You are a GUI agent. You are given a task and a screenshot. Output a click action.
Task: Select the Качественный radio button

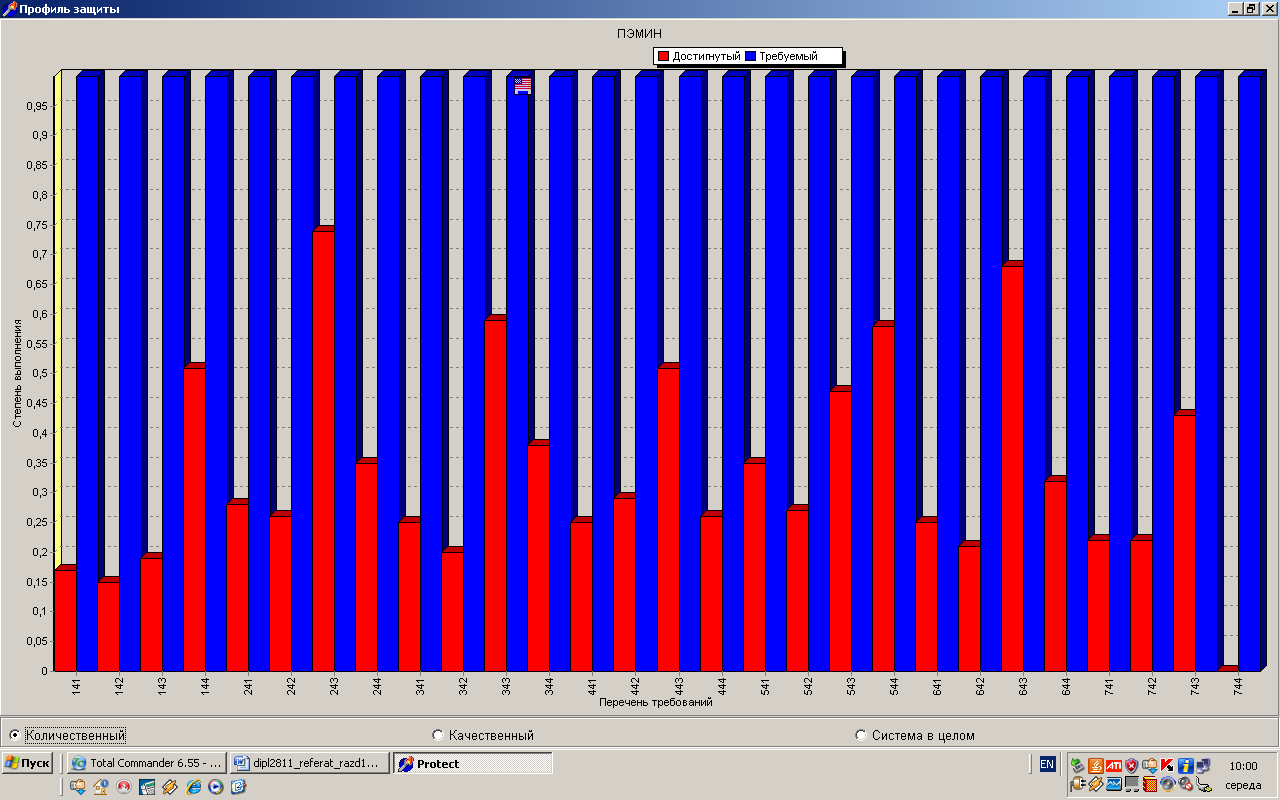tap(437, 735)
